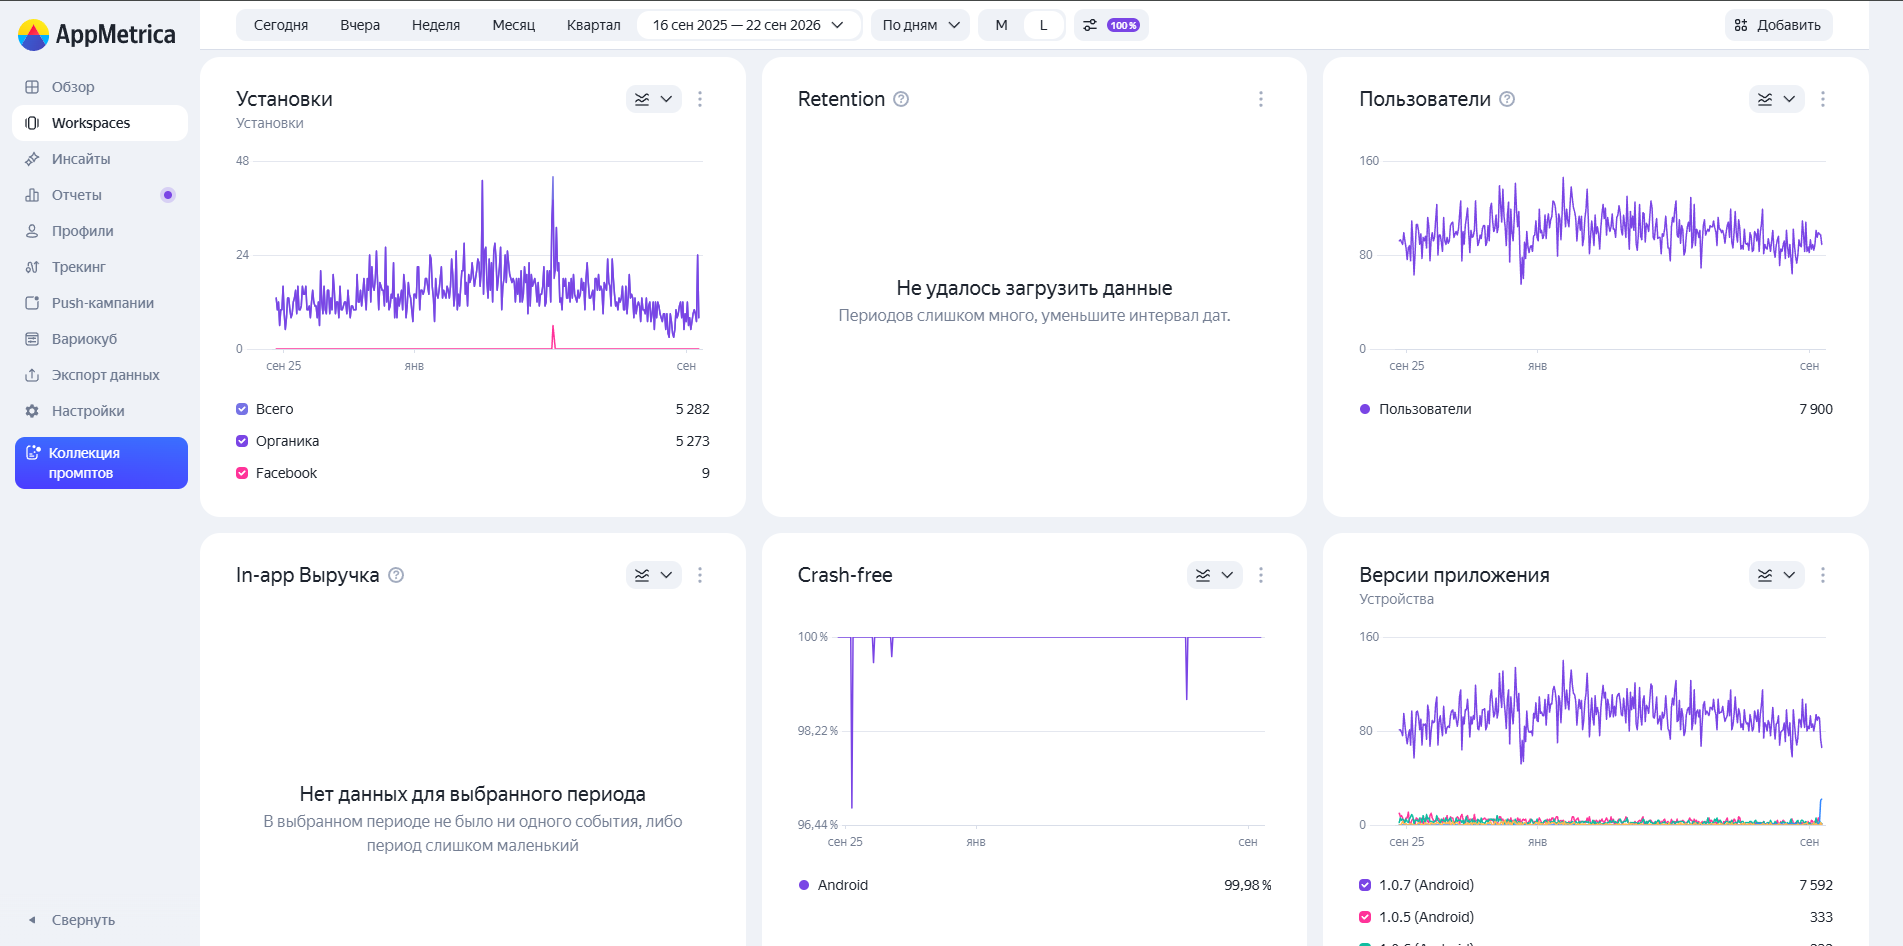Open the three-dot menu on Crash-free widget
1903x946 pixels.
pos(1261,575)
